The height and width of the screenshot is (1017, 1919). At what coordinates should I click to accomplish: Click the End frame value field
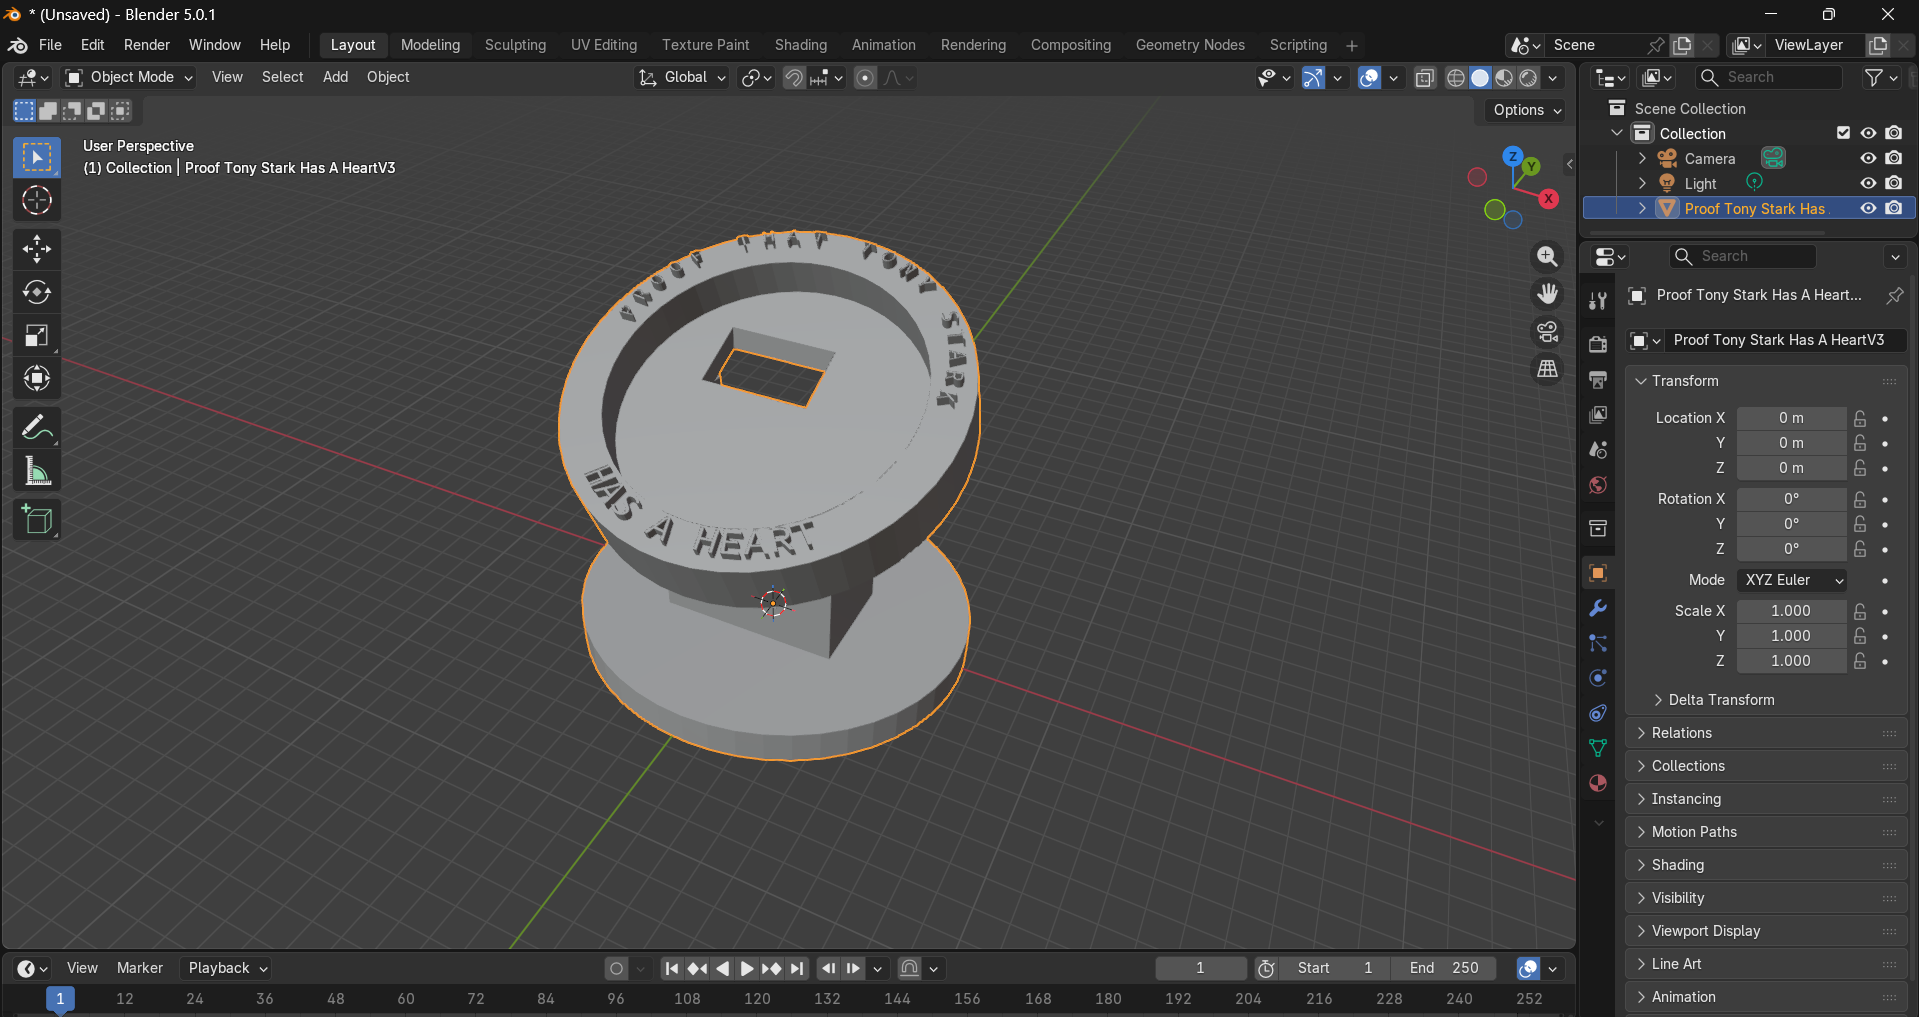click(x=1445, y=968)
